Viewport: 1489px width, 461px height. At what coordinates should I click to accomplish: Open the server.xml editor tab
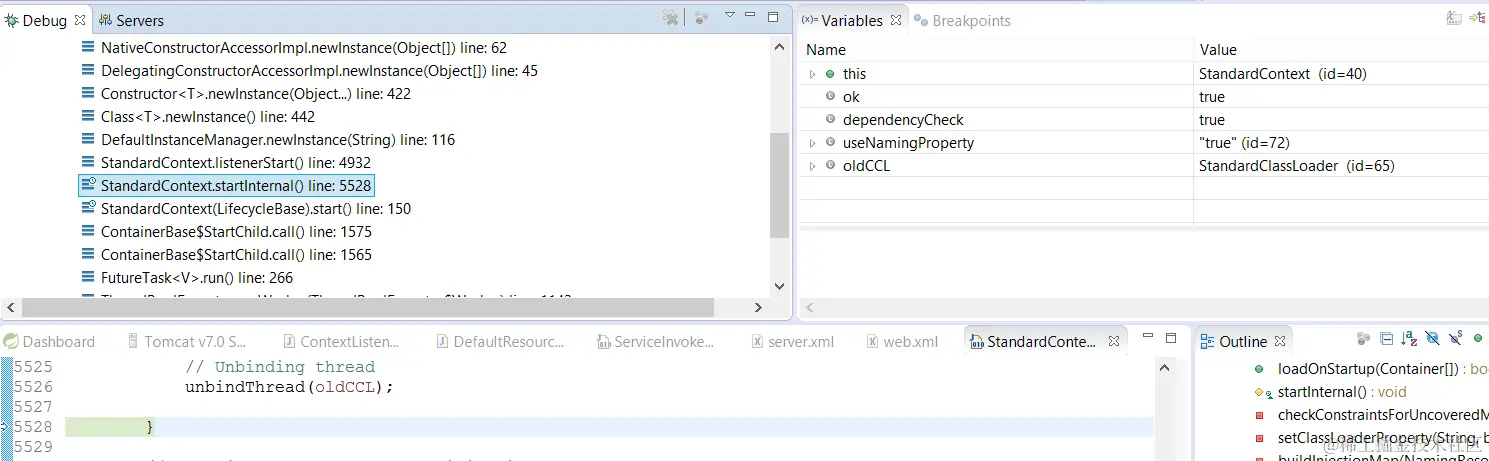[792, 342]
